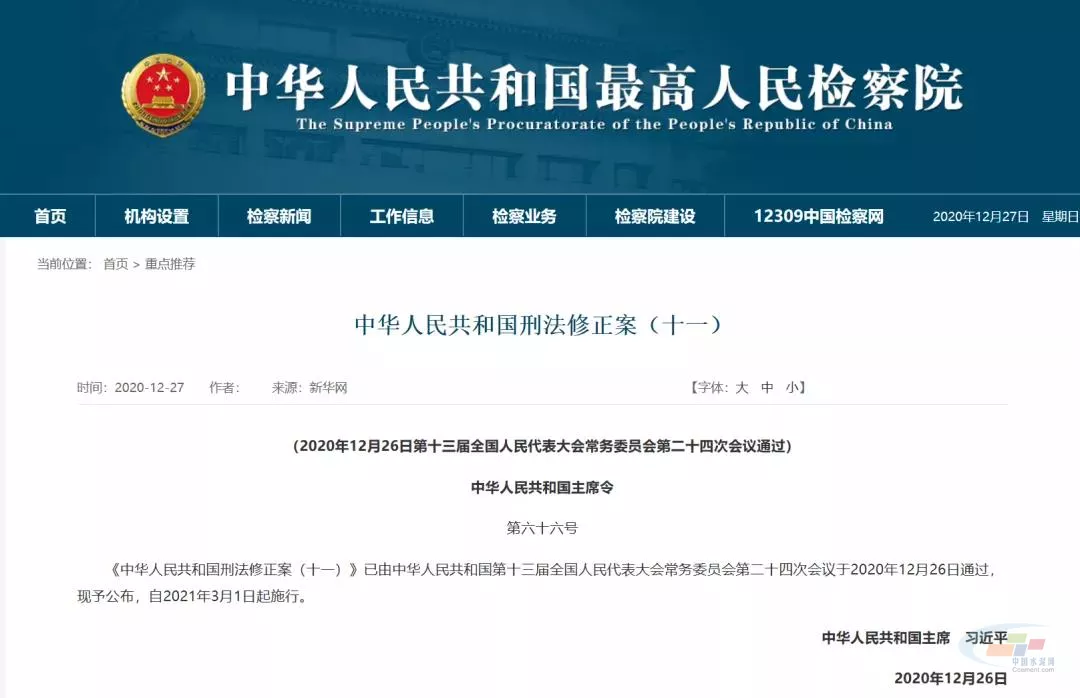Navigate to 检察业务

point(524,215)
